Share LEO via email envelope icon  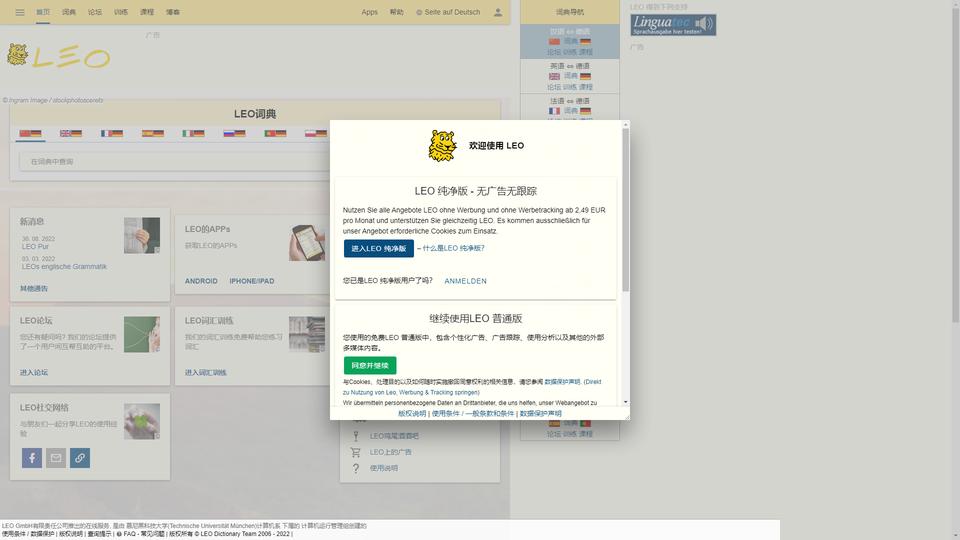56,458
